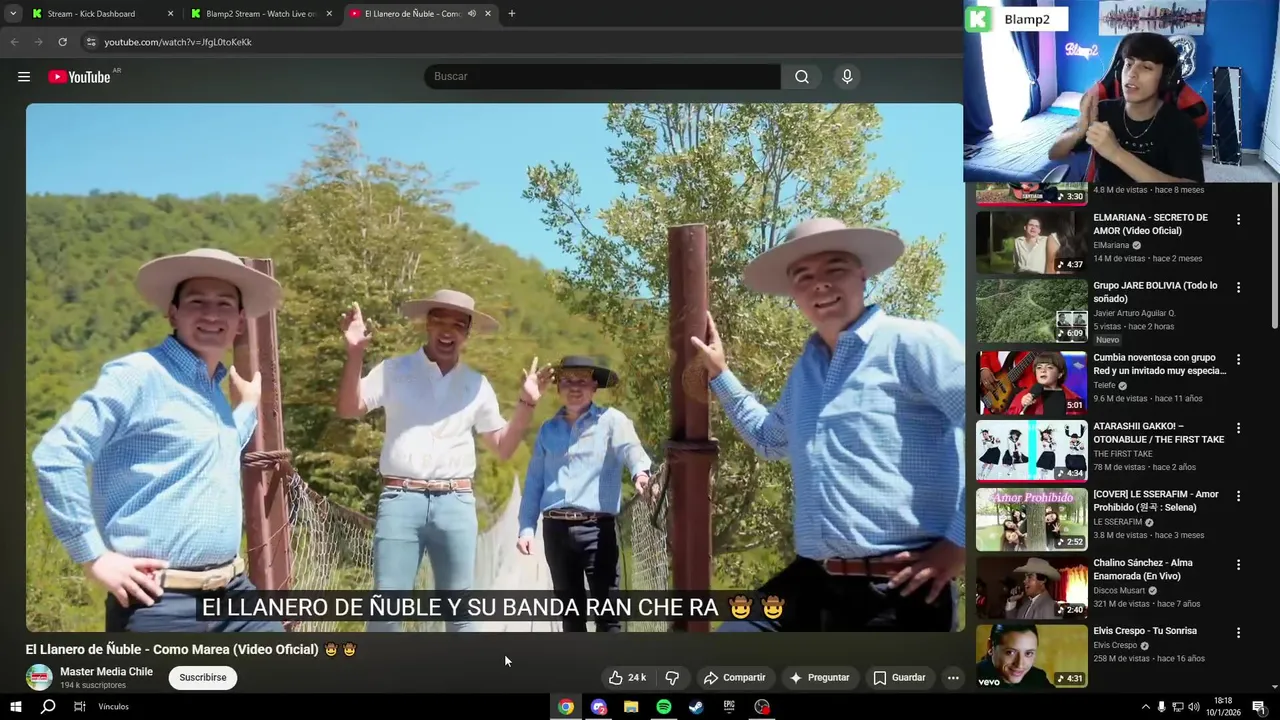Open Steam from the taskbar
This screenshot has height=720, width=1280.
pyautogui.click(x=696, y=707)
